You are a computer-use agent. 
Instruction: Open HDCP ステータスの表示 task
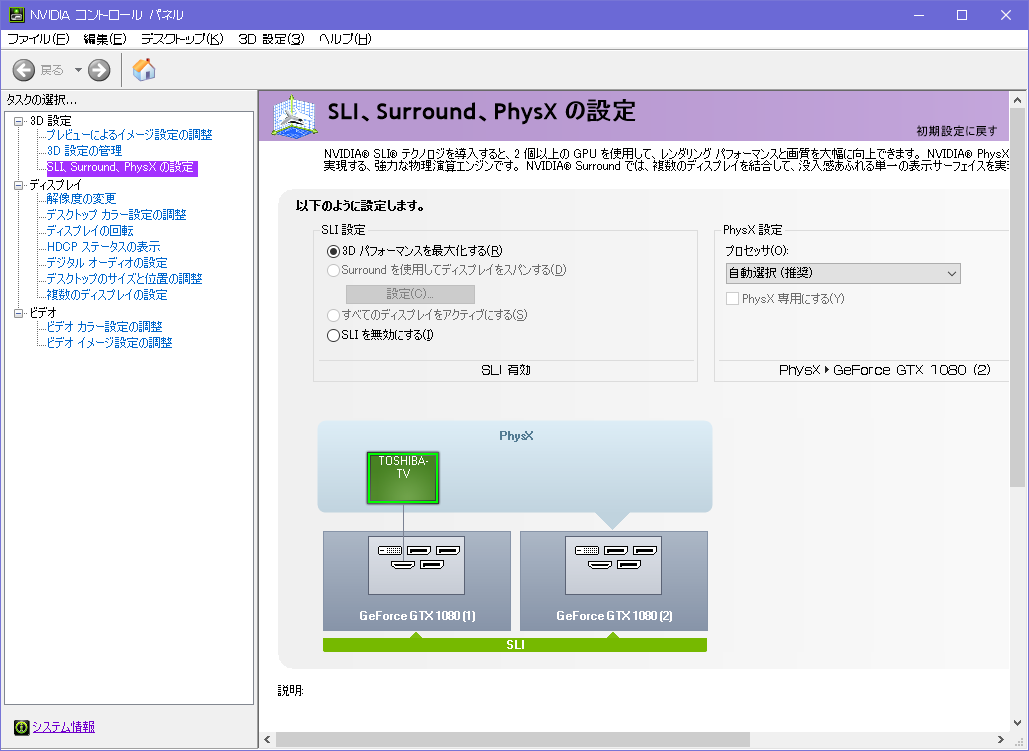coord(103,247)
